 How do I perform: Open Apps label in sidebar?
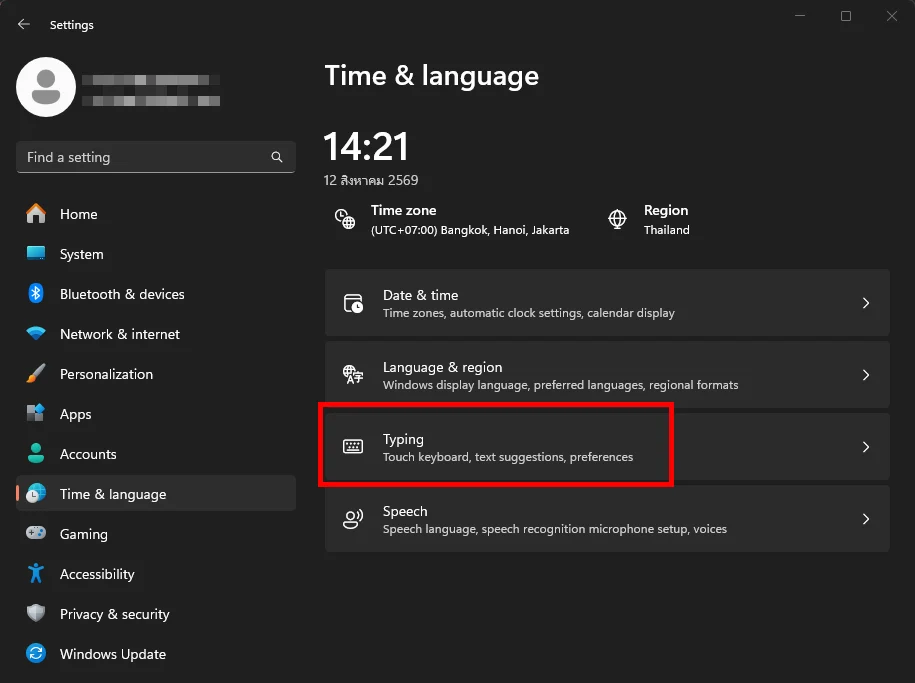tap(75, 414)
